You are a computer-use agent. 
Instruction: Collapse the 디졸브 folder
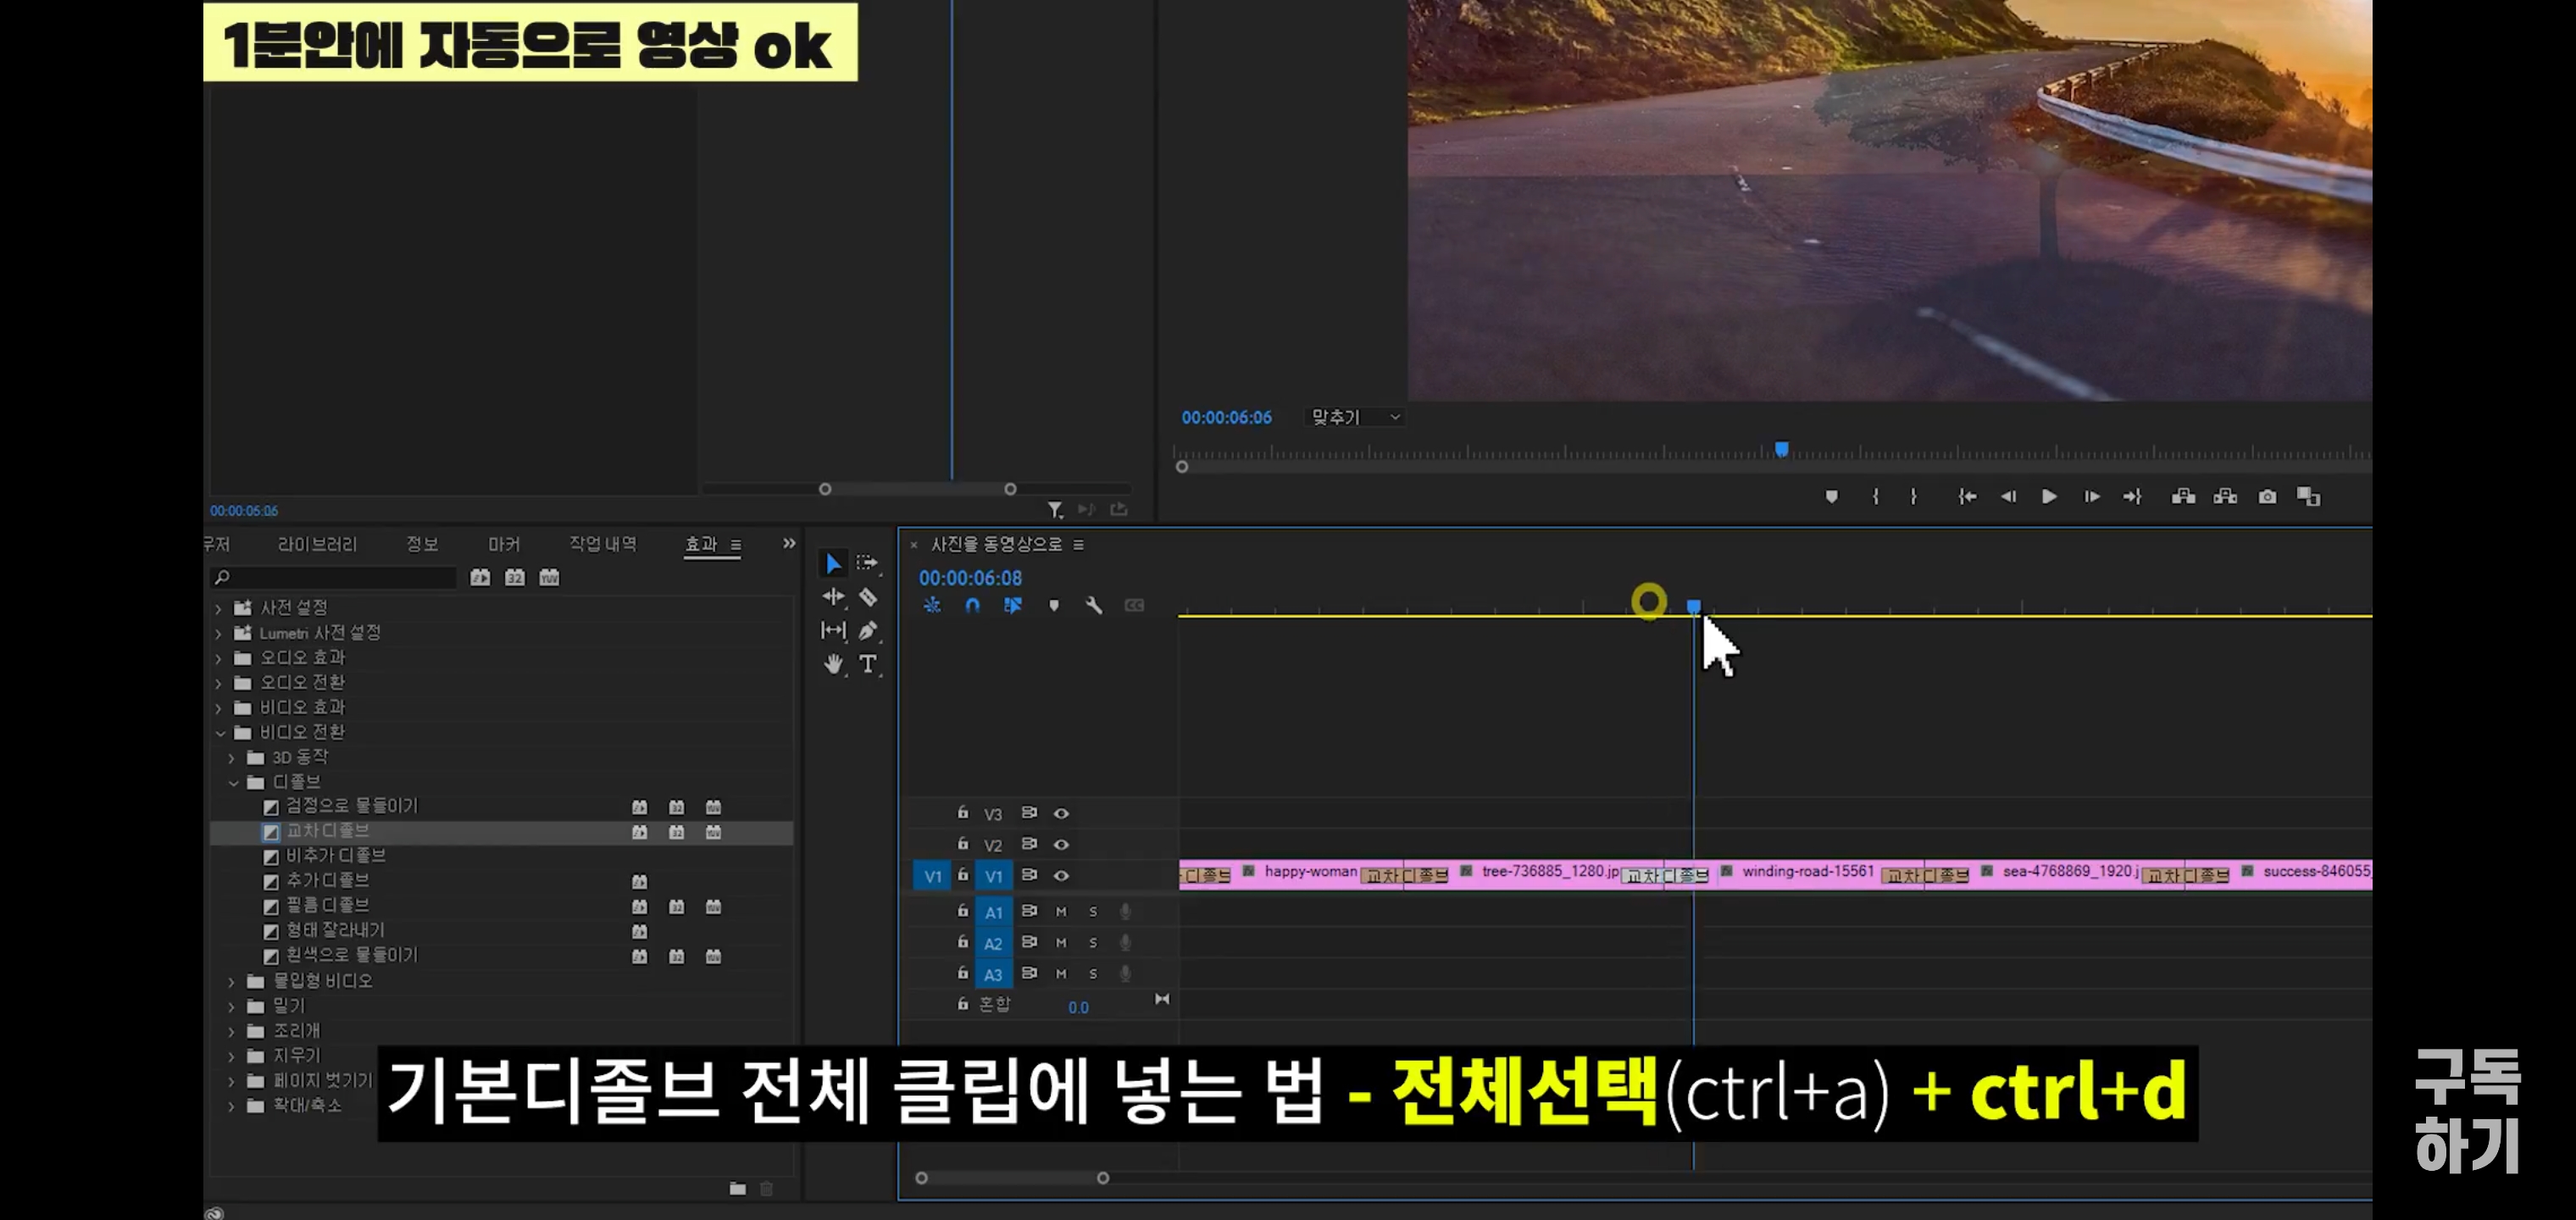coord(233,783)
